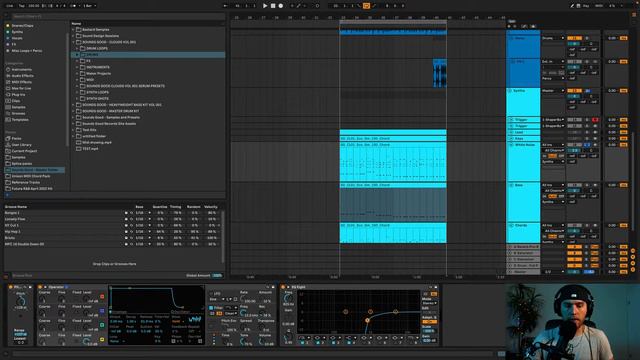
Task: Open the EQ Eight Mode Stereo dropdown
Action: [429, 303]
